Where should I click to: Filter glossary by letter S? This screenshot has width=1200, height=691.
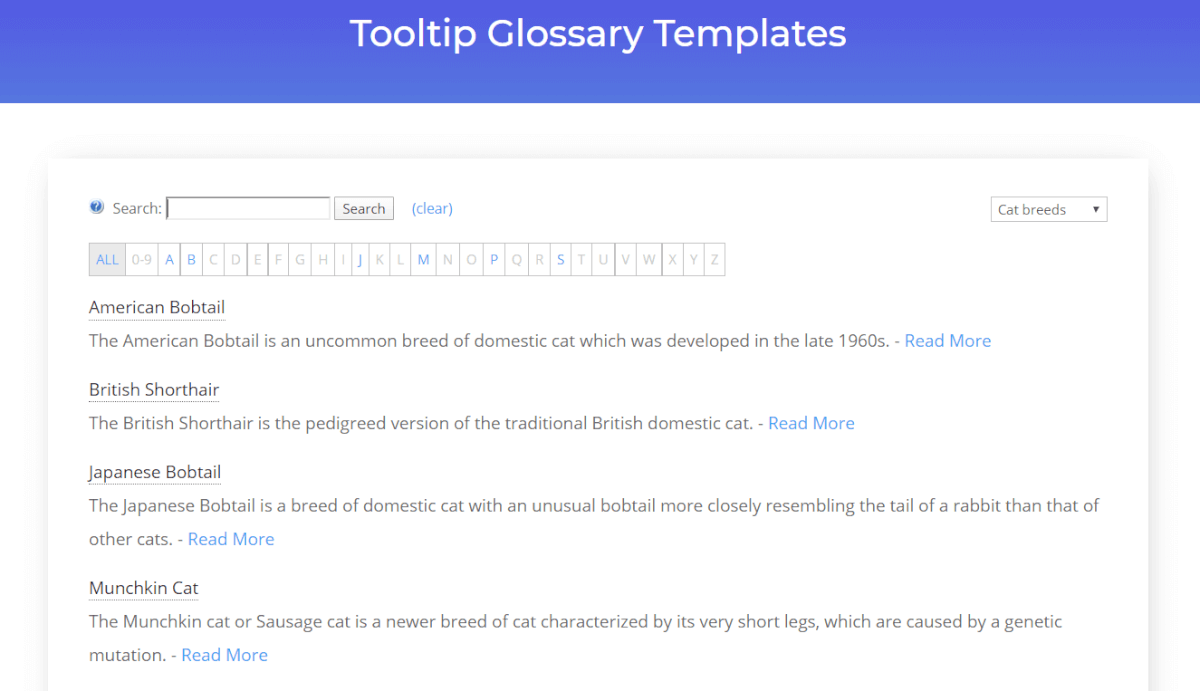click(x=560, y=260)
